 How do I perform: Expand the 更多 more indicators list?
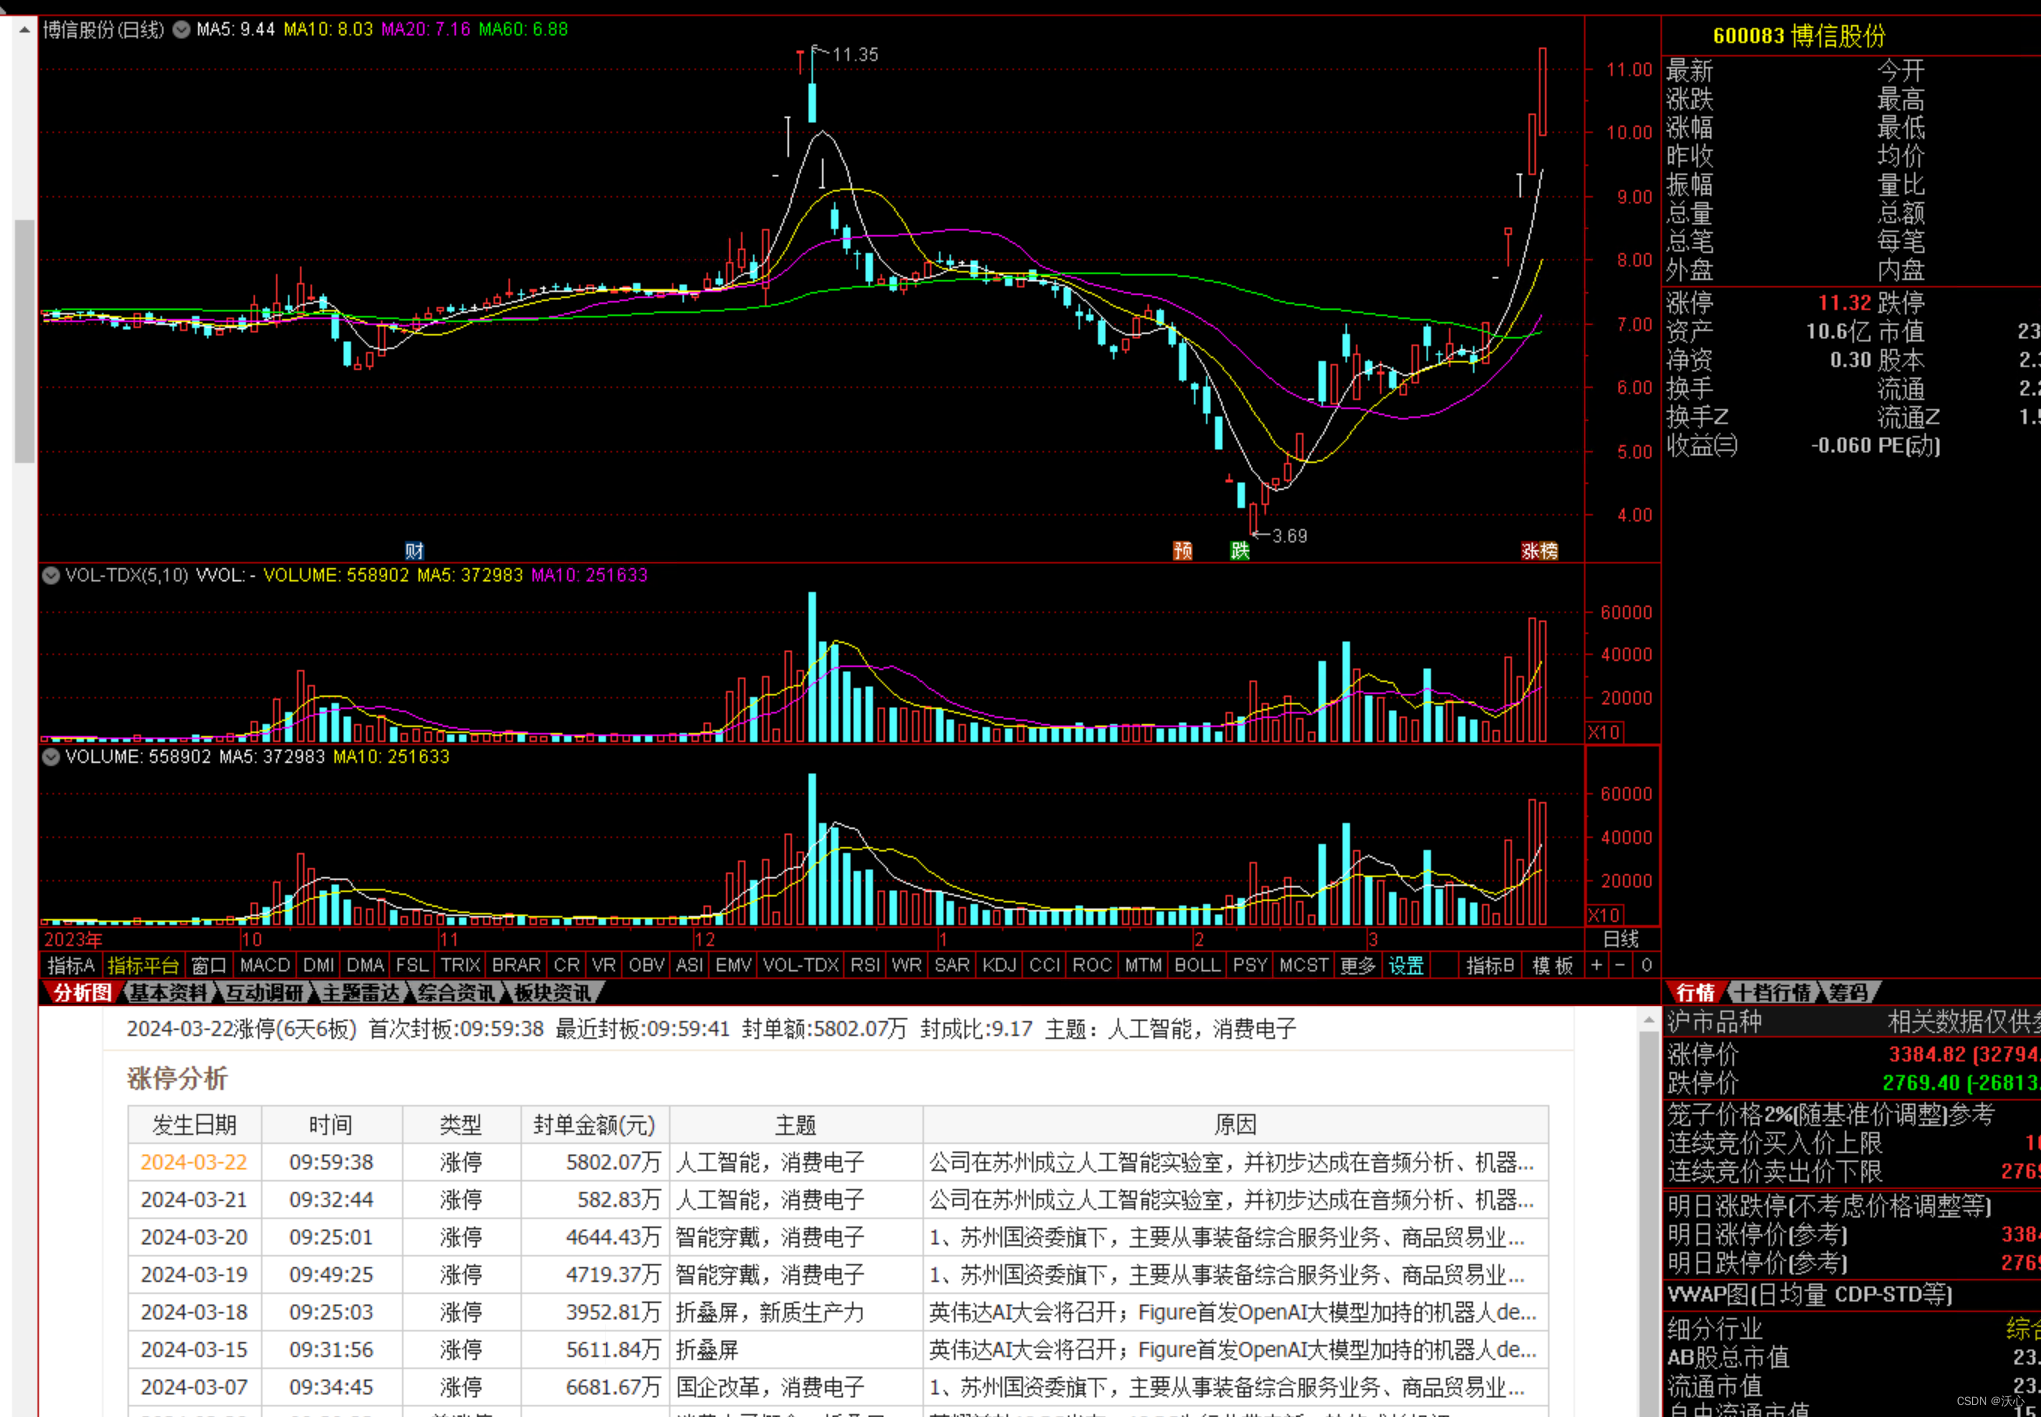pyautogui.click(x=1358, y=965)
